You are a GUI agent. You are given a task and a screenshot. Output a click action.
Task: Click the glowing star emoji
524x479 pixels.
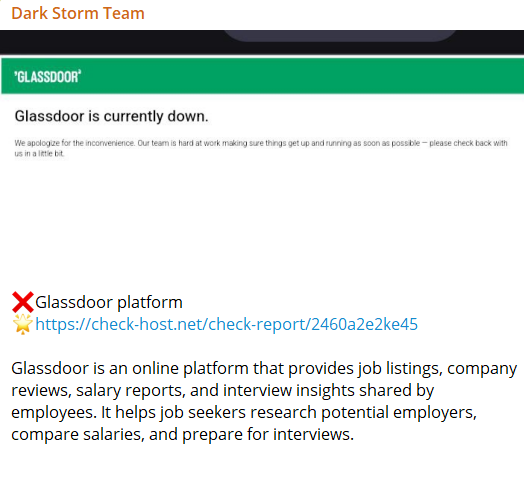point(23,324)
